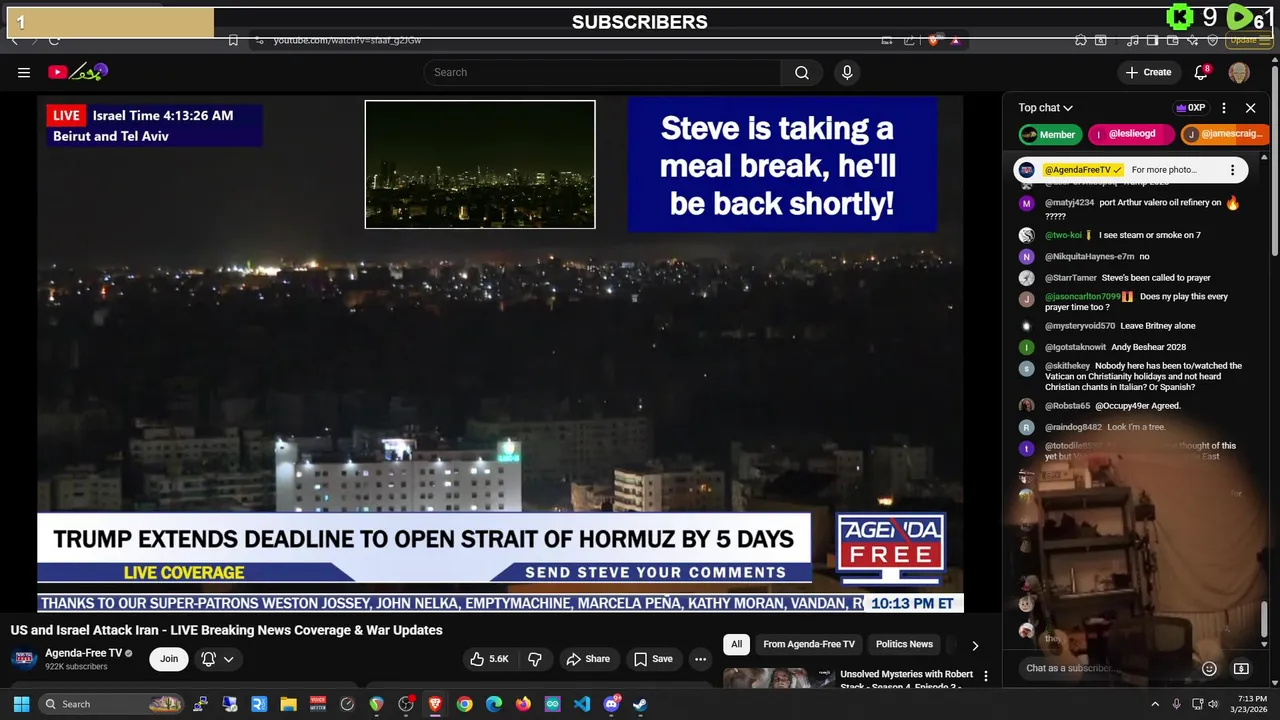Click the search magnifier button

802,72
